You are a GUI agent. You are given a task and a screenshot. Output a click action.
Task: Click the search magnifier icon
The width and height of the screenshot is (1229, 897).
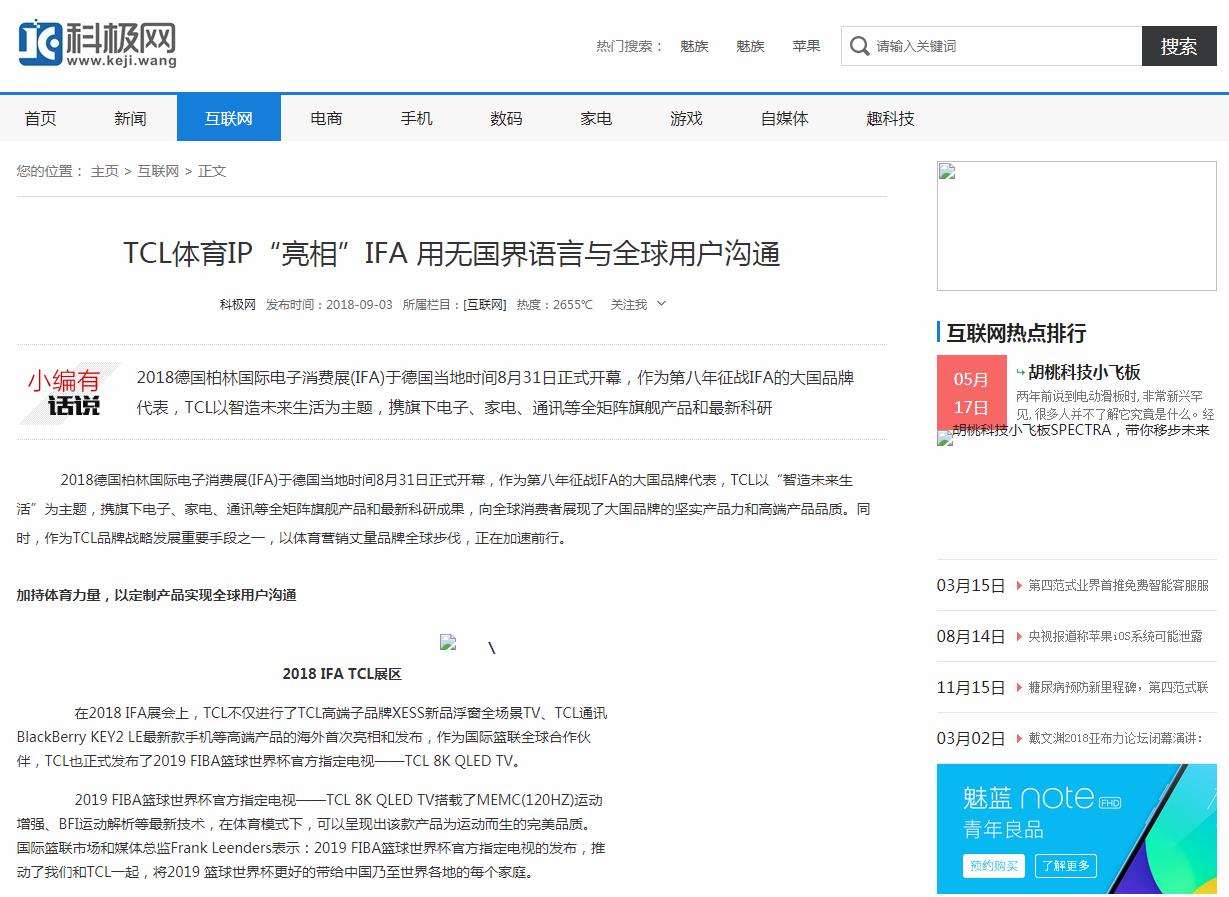[x=859, y=46]
